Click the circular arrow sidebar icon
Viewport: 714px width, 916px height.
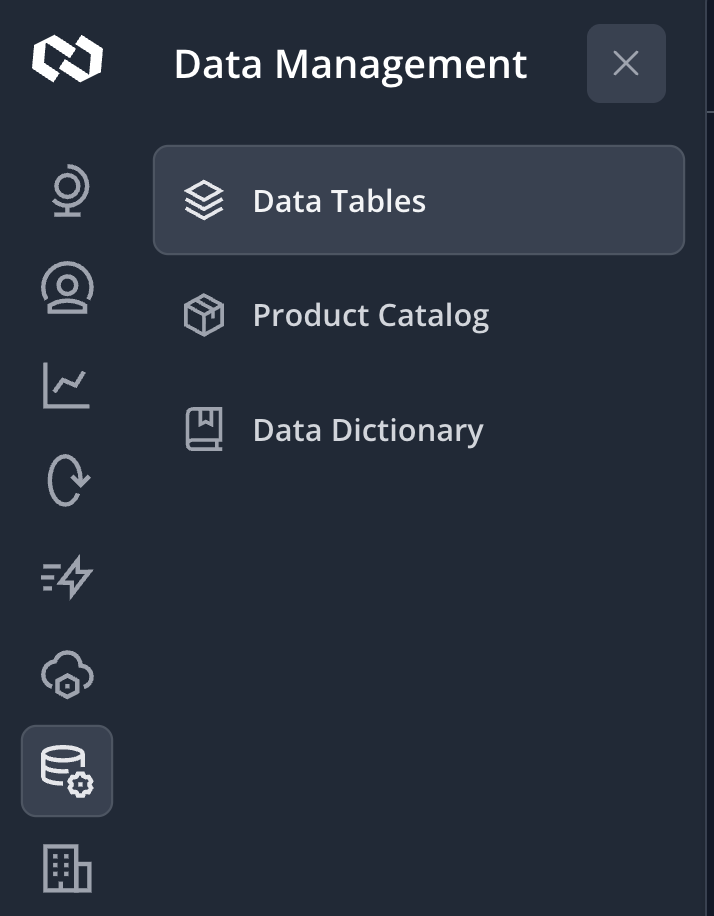coord(68,481)
